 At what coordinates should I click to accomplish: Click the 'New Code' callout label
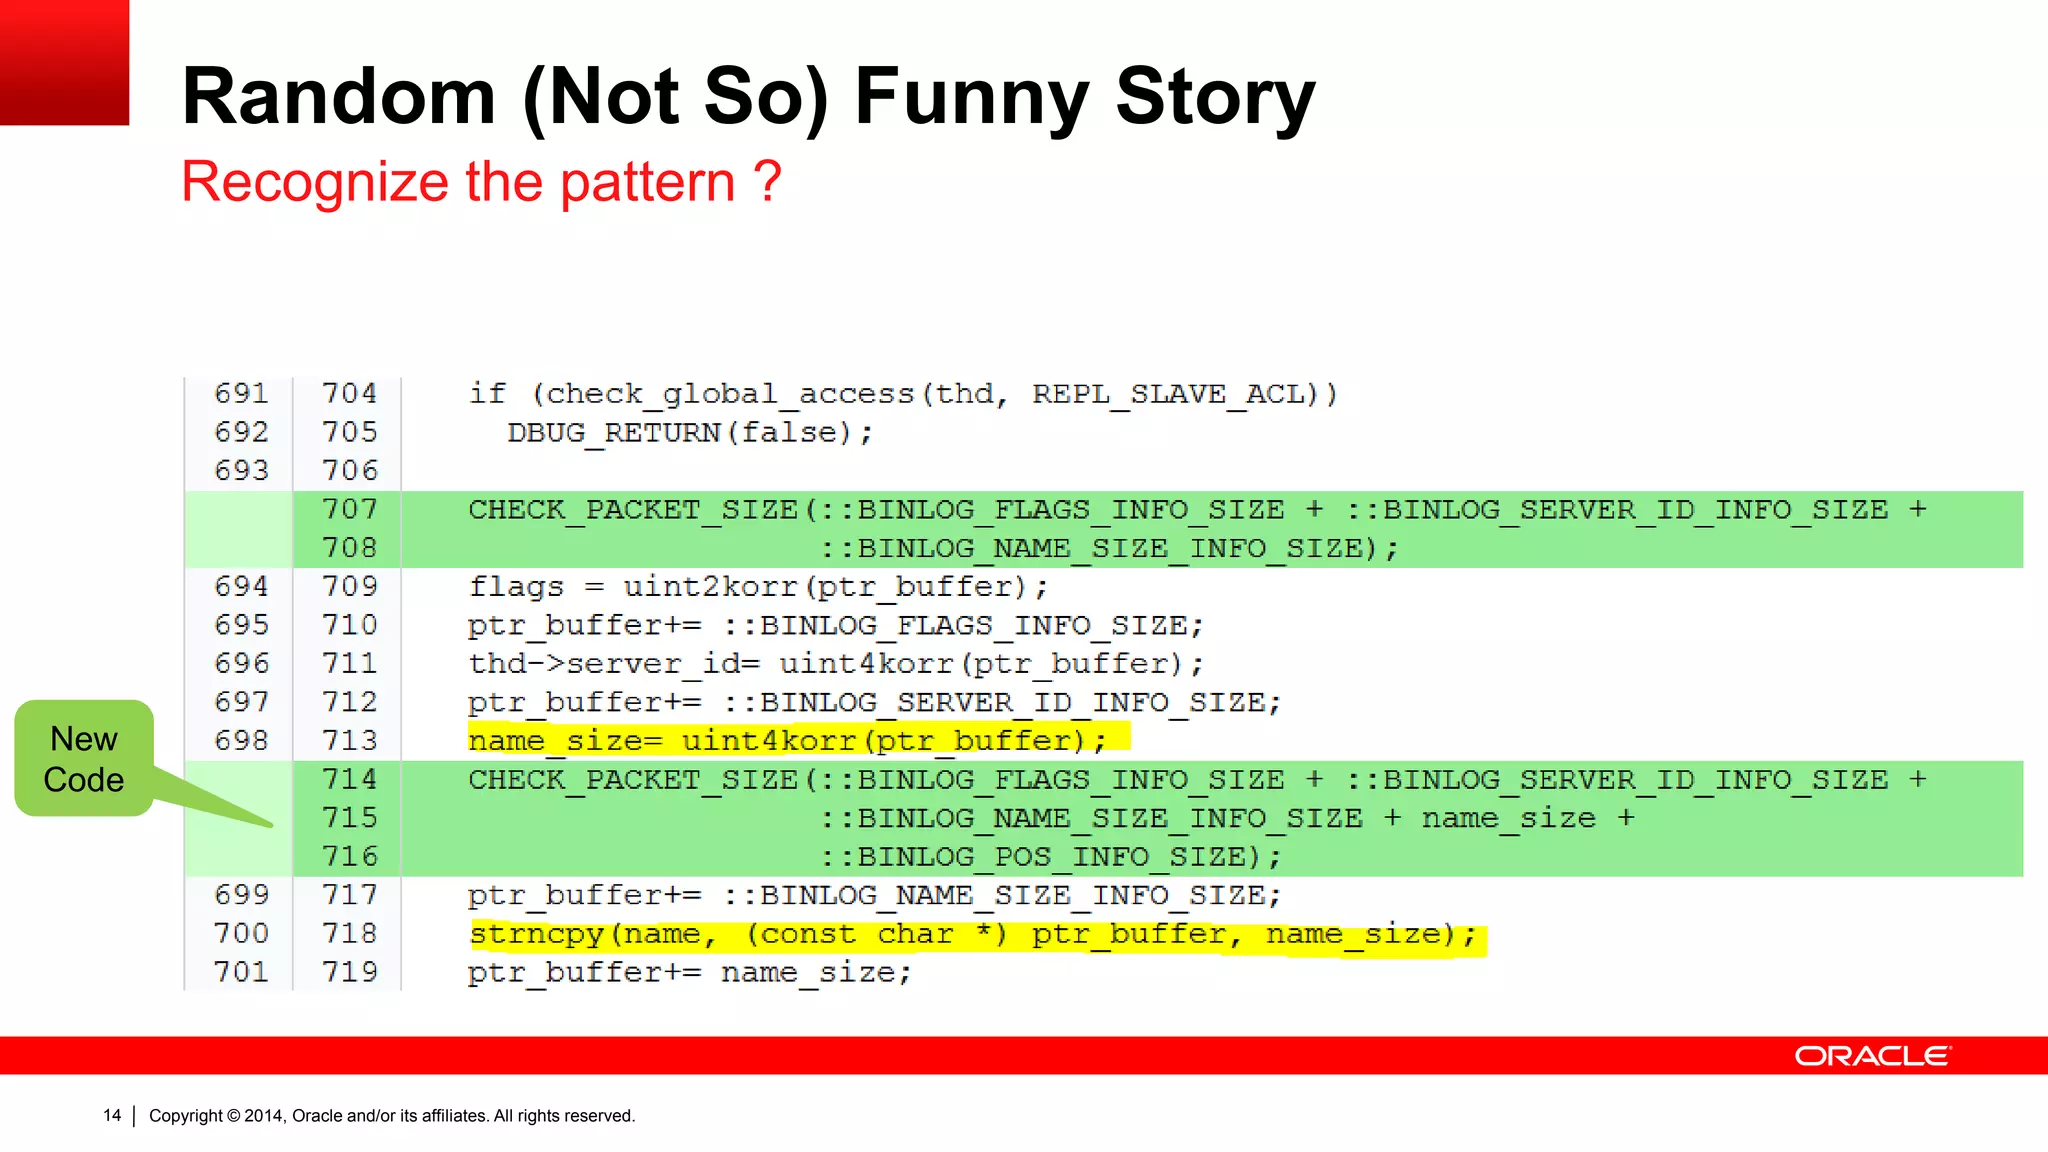click(84, 759)
